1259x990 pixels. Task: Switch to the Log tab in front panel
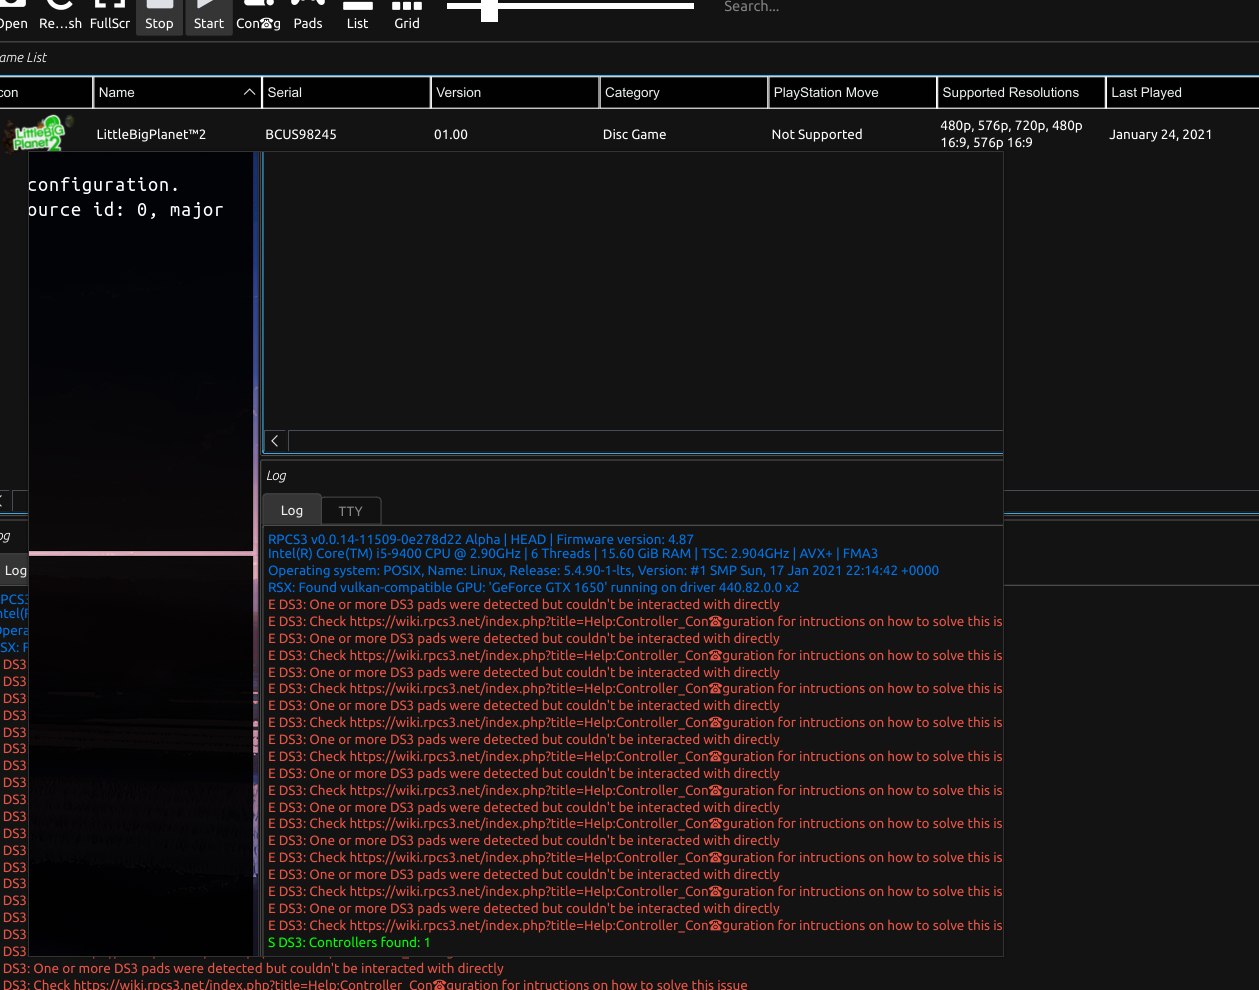click(x=291, y=510)
